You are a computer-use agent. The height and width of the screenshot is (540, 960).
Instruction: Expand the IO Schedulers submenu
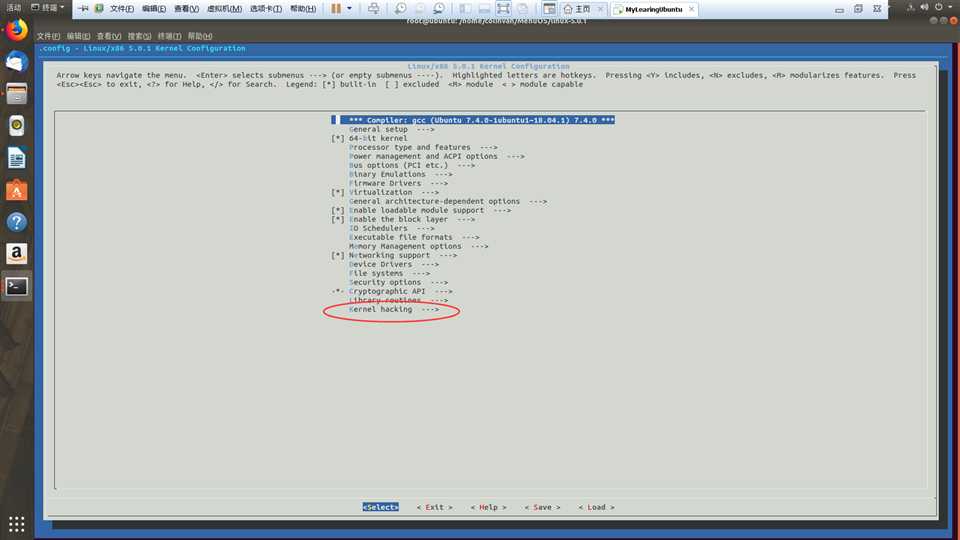point(391,228)
